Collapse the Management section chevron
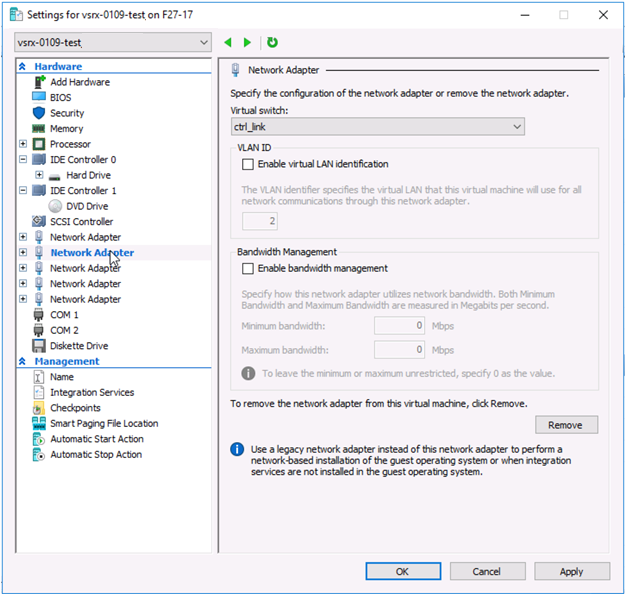The image size is (625, 594). point(22,361)
